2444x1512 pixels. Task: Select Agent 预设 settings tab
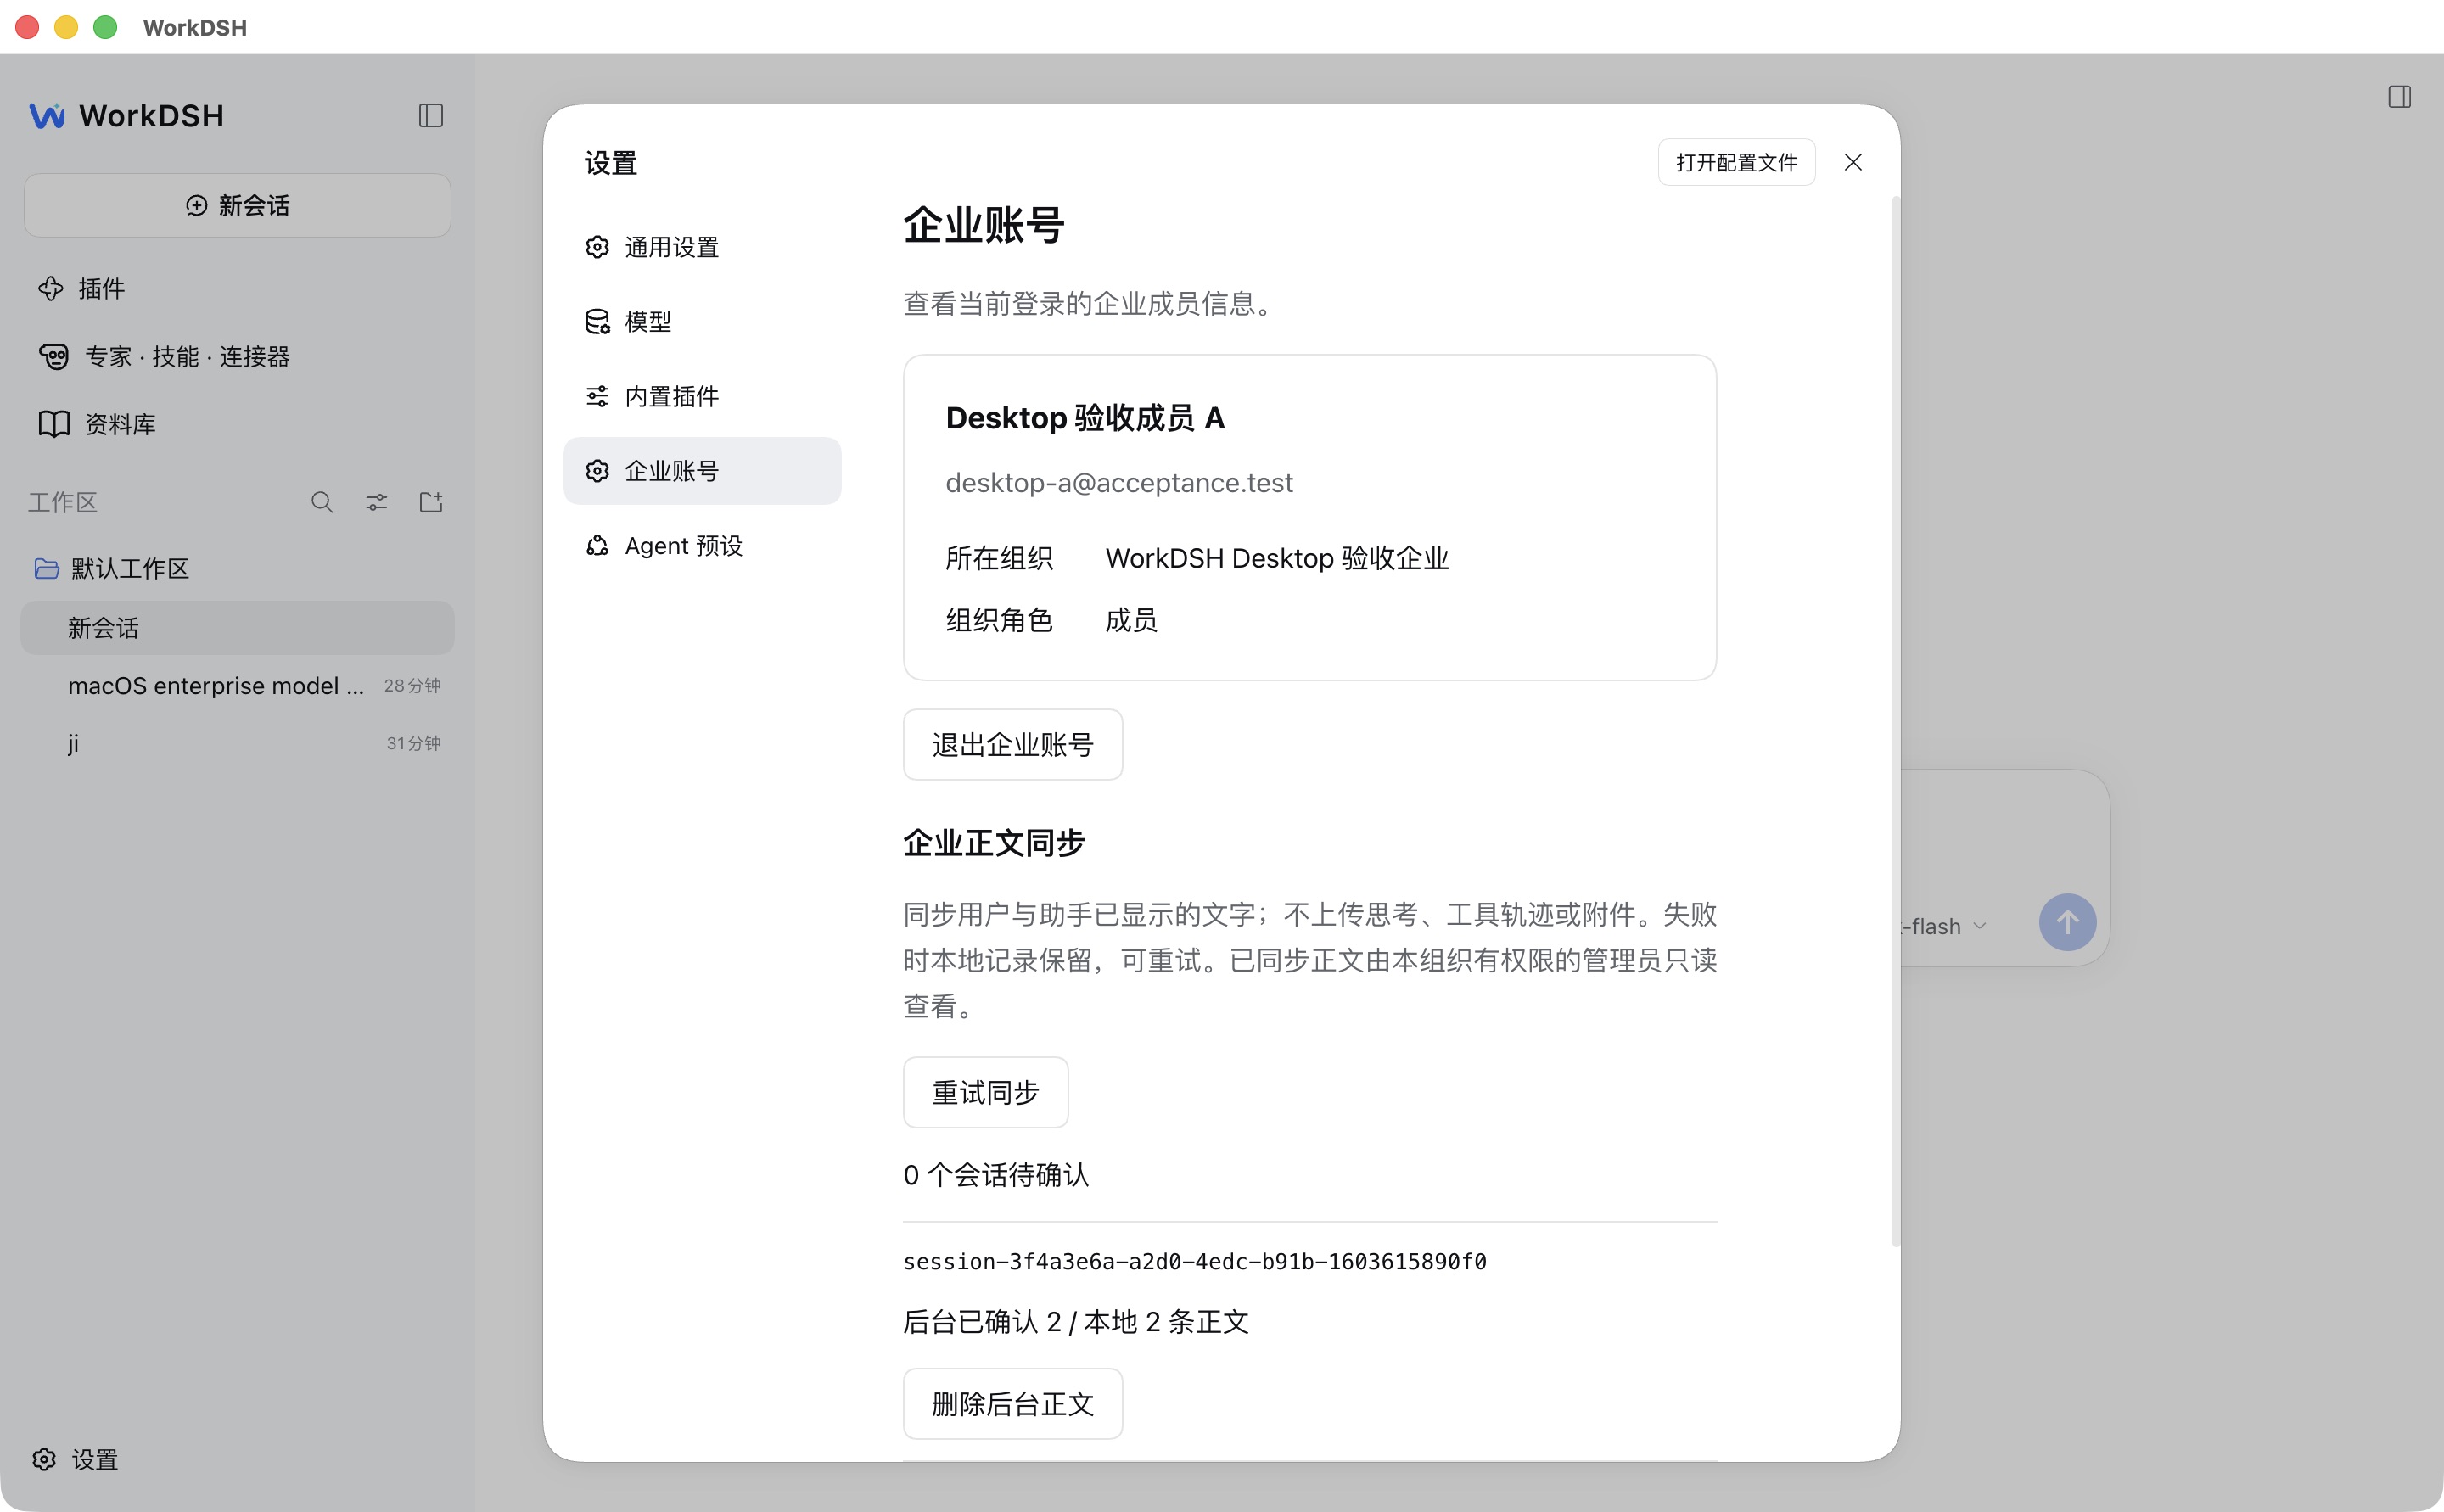[702, 545]
